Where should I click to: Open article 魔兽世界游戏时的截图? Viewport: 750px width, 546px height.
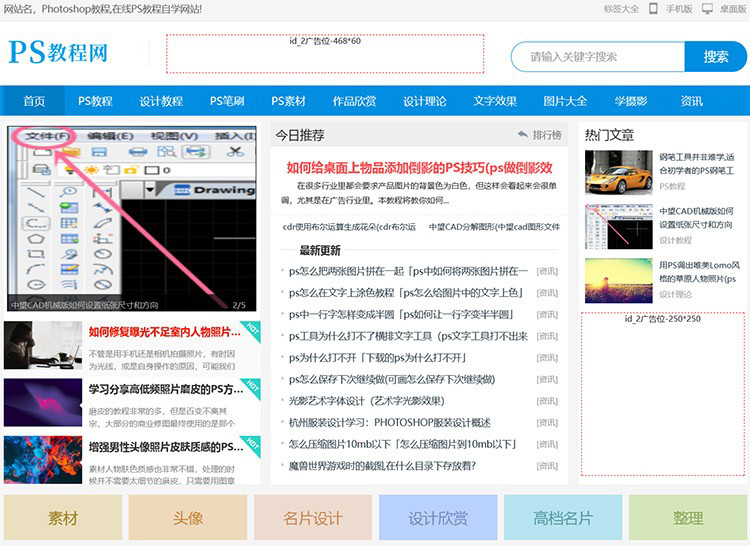(x=382, y=466)
